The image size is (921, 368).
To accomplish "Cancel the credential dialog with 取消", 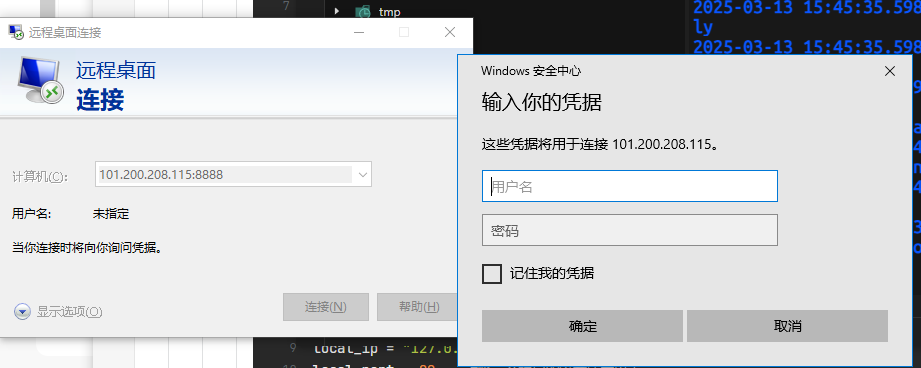I will [787, 326].
